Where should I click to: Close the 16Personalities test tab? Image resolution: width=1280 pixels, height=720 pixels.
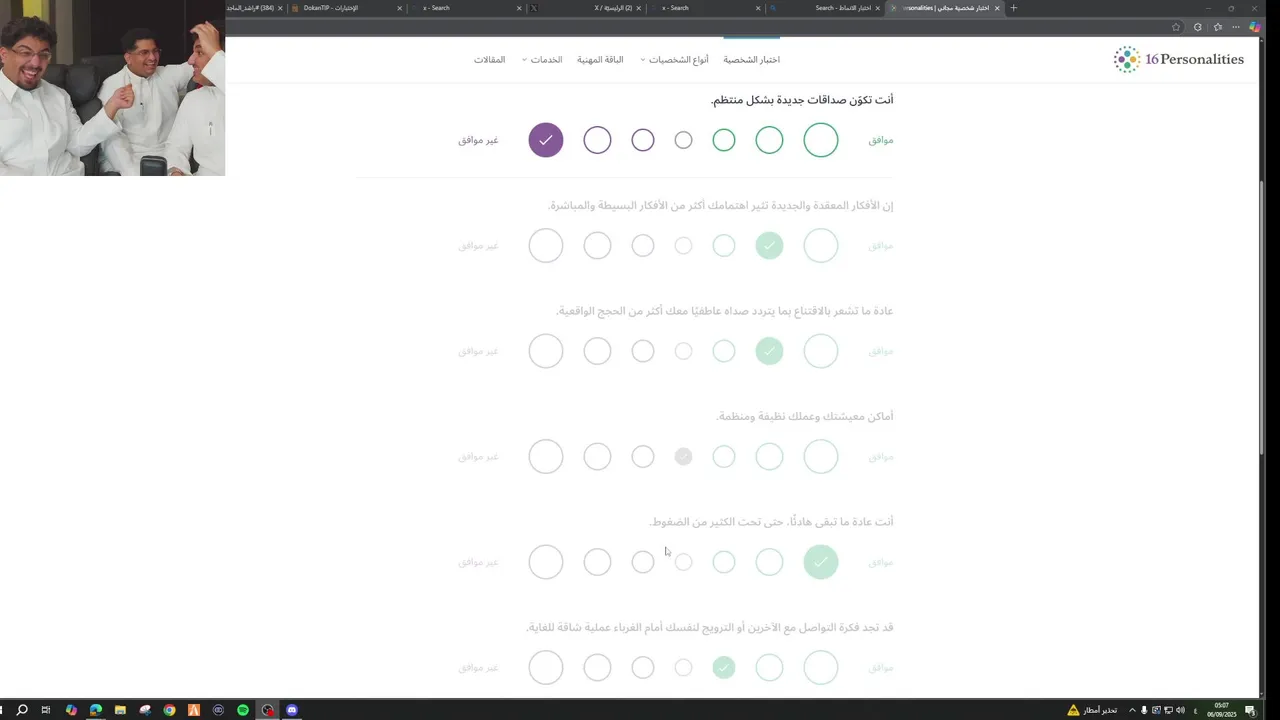coord(997,8)
